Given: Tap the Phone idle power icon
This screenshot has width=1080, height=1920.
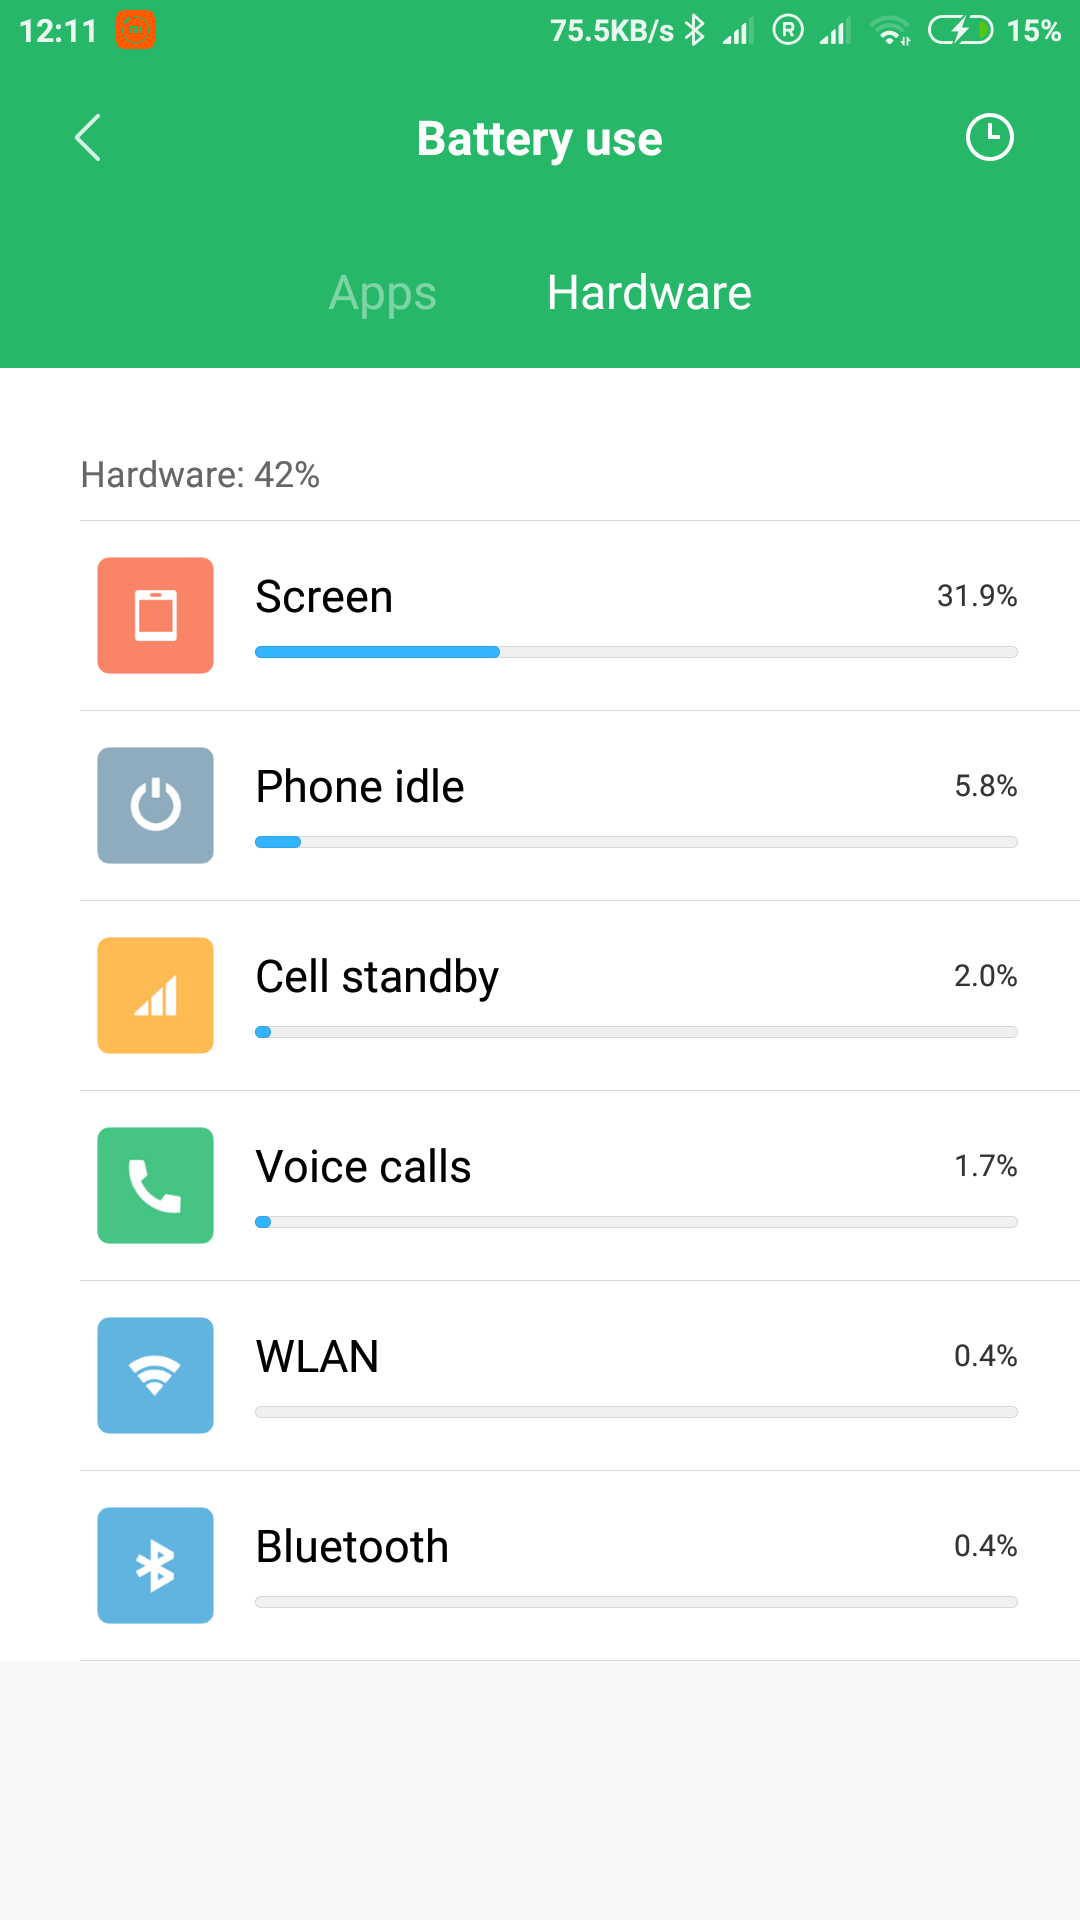Looking at the screenshot, I should tap(155, 805).
